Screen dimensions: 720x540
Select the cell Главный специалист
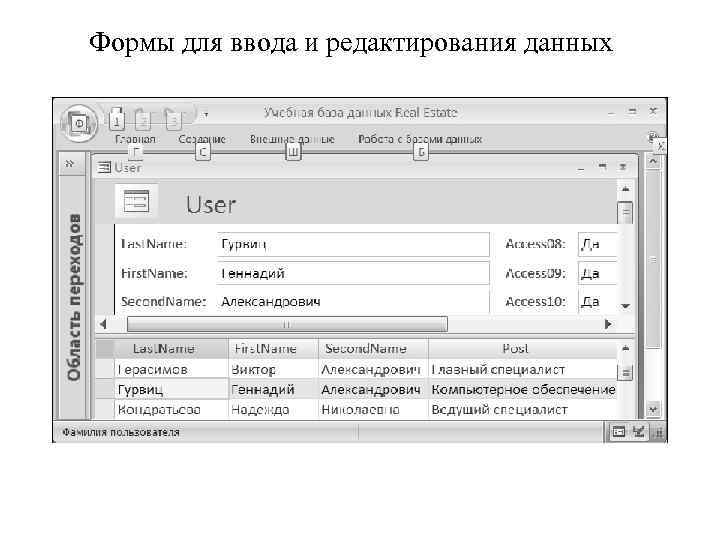[x=523, y=369]
